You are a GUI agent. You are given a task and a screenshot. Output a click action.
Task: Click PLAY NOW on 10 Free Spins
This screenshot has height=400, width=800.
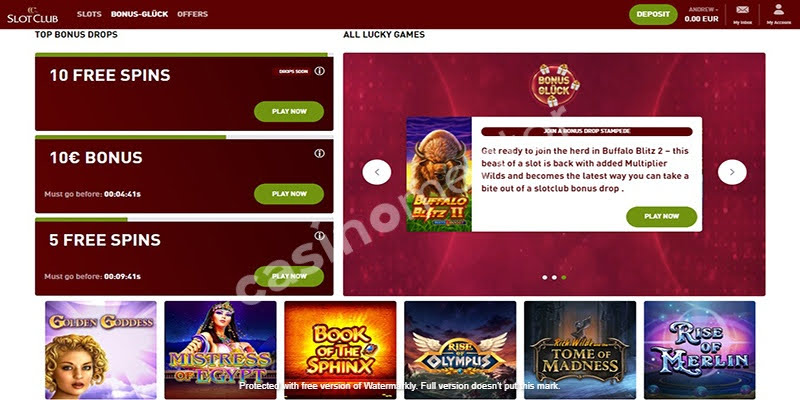289,111
